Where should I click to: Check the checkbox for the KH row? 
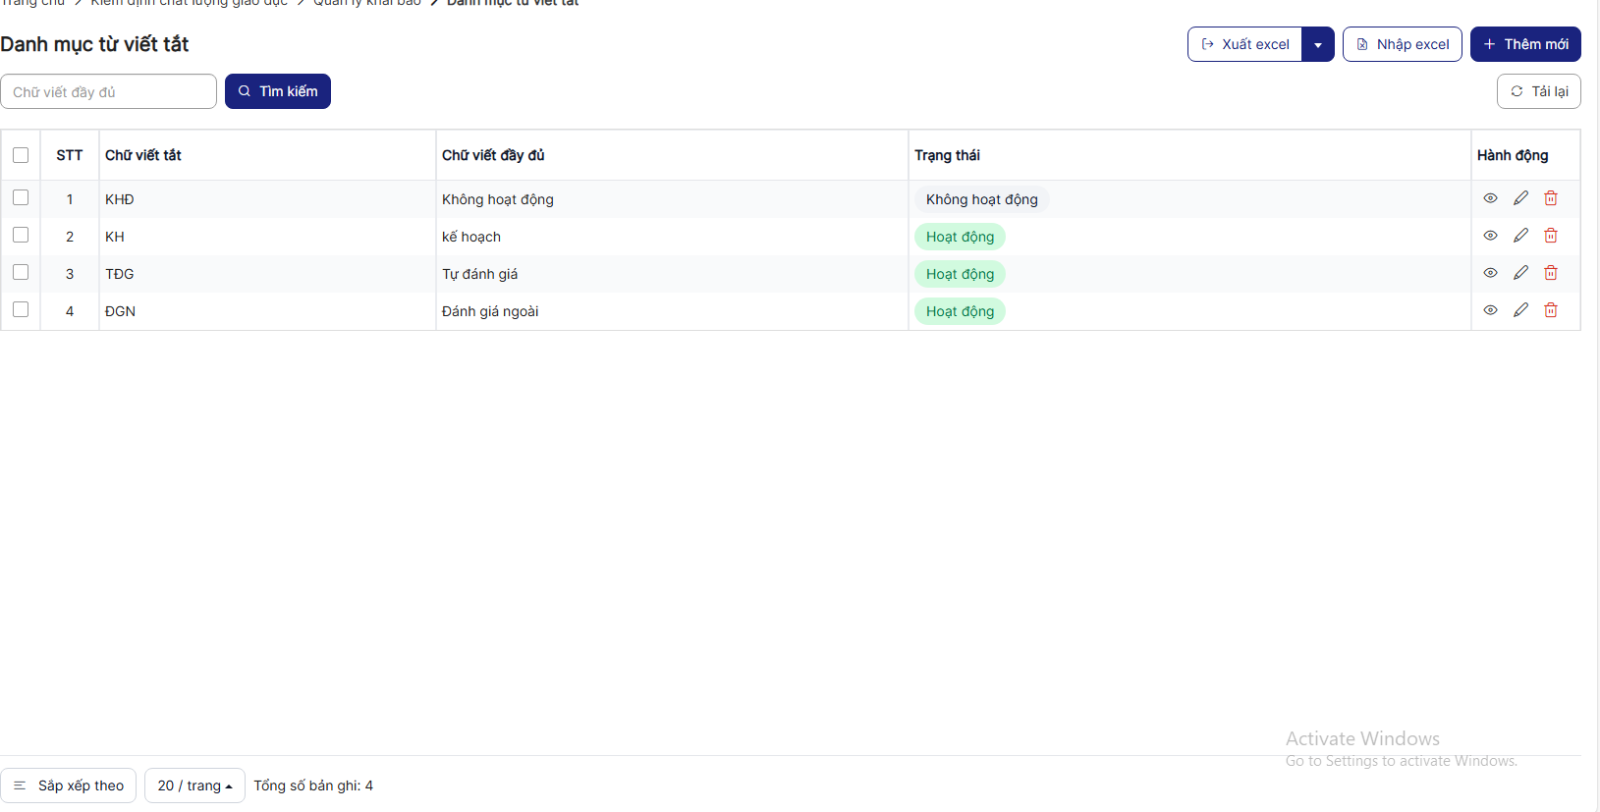20,235
